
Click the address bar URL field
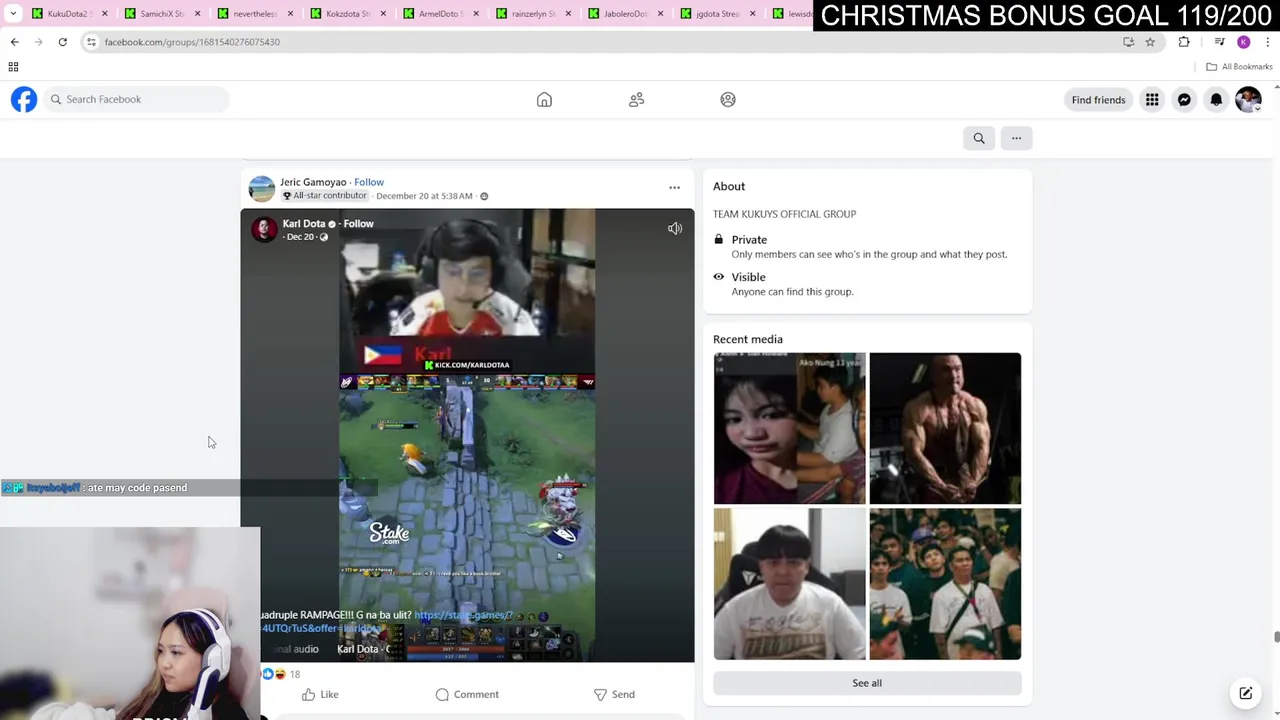coord(600,42)
